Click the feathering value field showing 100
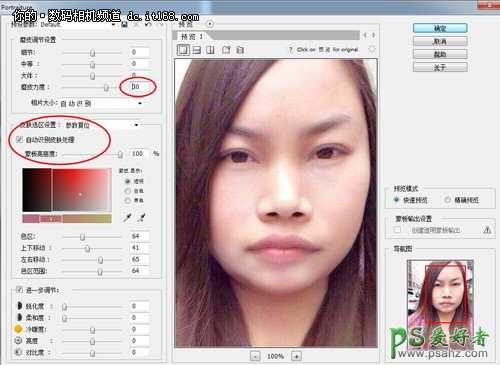The height and width of the screenshot is (365, 500). (139, 154)
